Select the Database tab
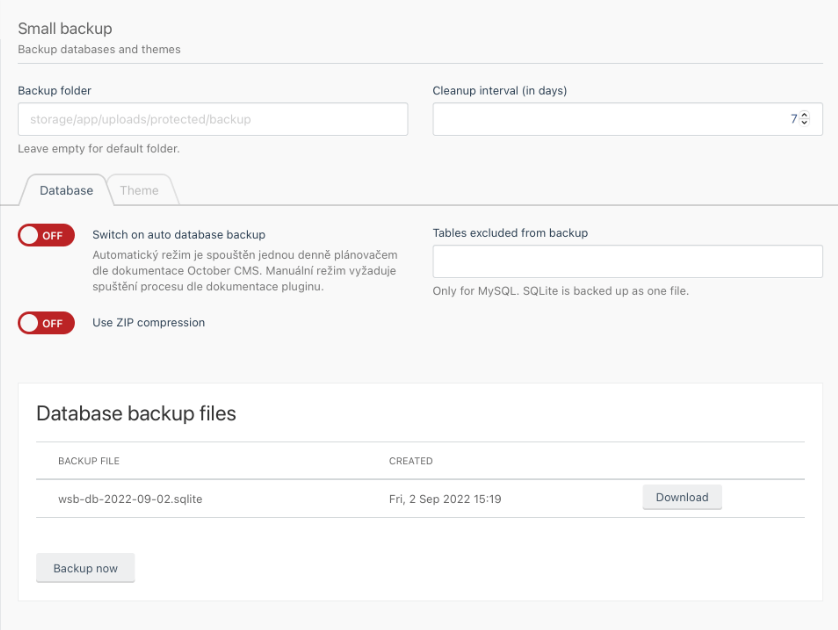 [x=66, y=190]
